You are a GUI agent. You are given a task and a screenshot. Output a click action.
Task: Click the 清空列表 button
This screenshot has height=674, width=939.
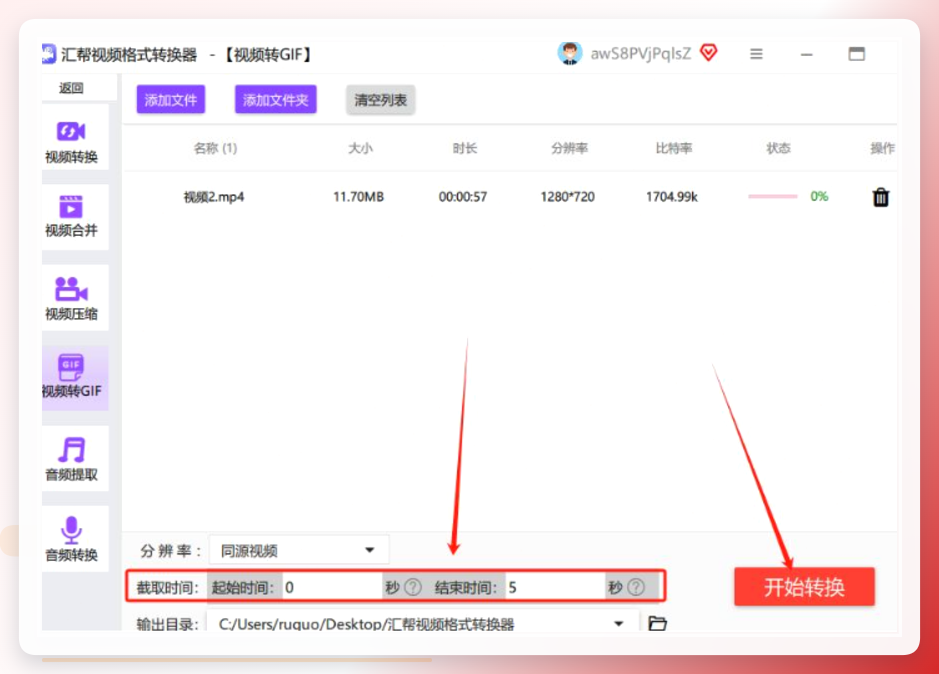tap(380, 99)
